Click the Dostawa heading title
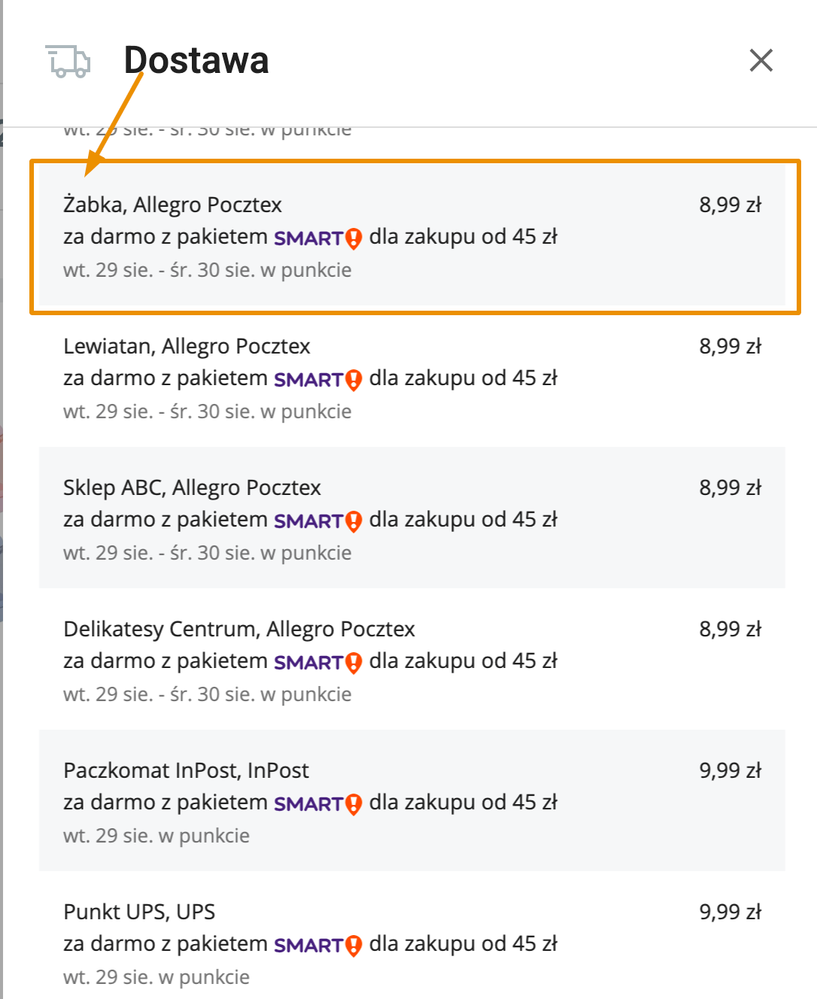817x999 pixels. (196, 61)
